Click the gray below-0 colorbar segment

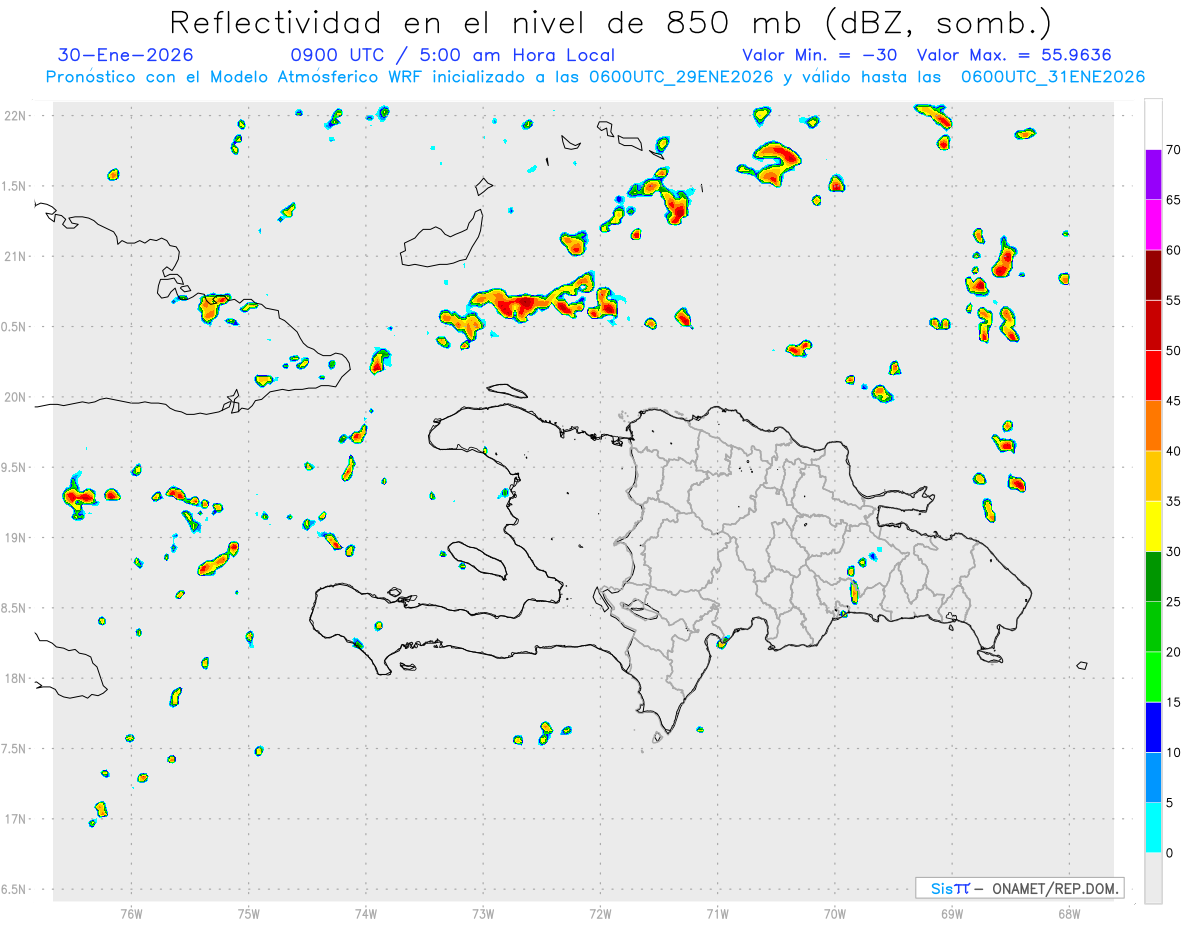point(1153,878)
